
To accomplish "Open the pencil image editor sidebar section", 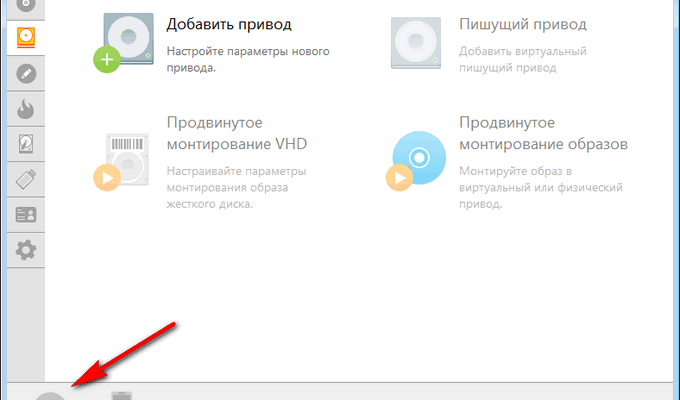I will [26, 73].
